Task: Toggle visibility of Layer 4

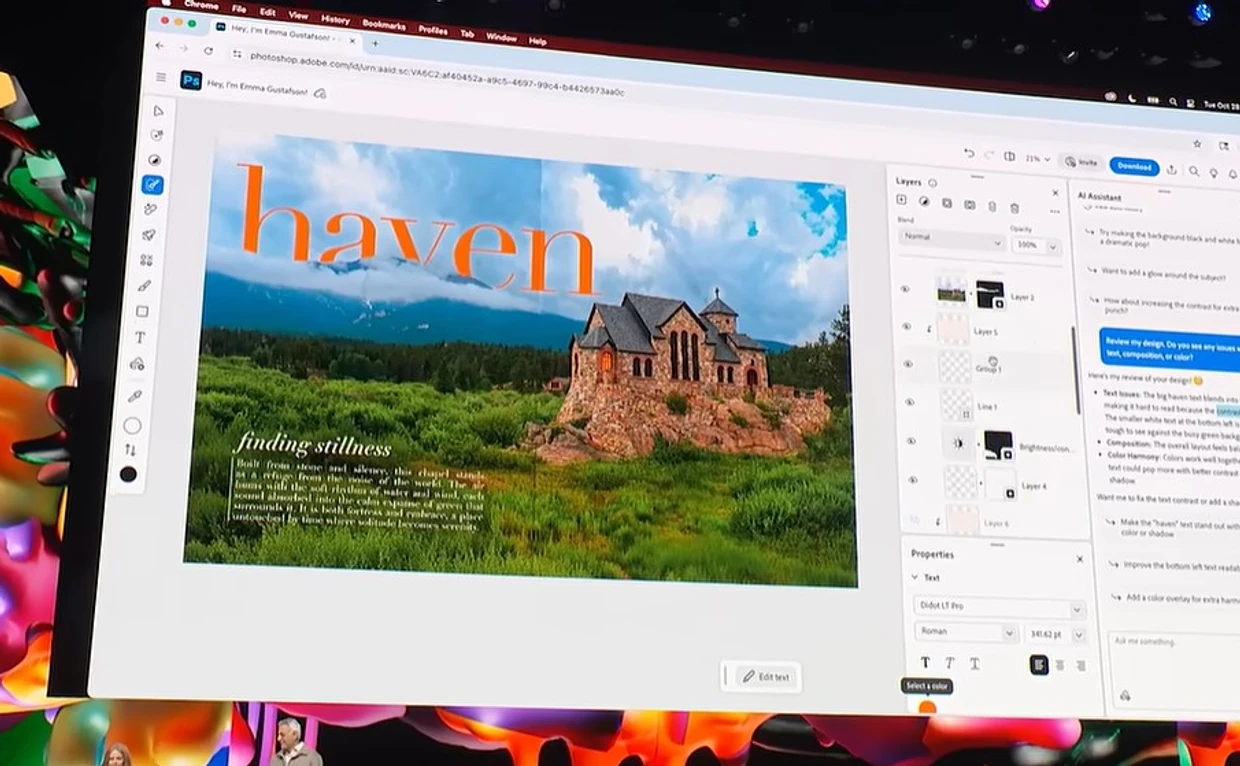Action: point(911,481)
